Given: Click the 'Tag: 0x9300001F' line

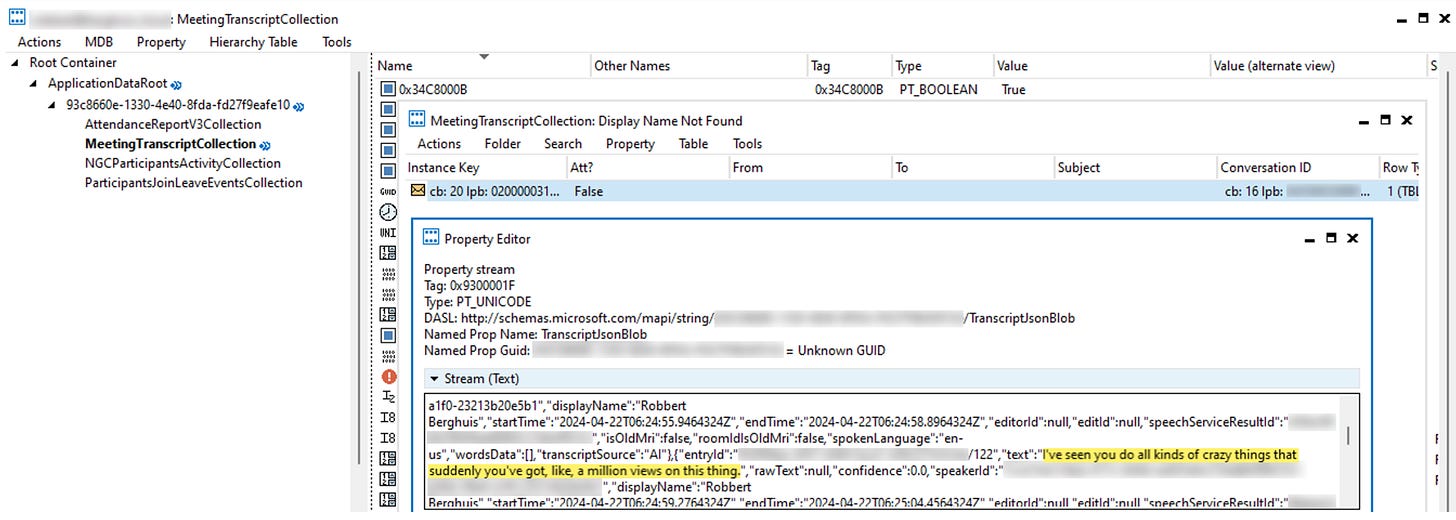Looking at the screenshot, I should [471, 286].
